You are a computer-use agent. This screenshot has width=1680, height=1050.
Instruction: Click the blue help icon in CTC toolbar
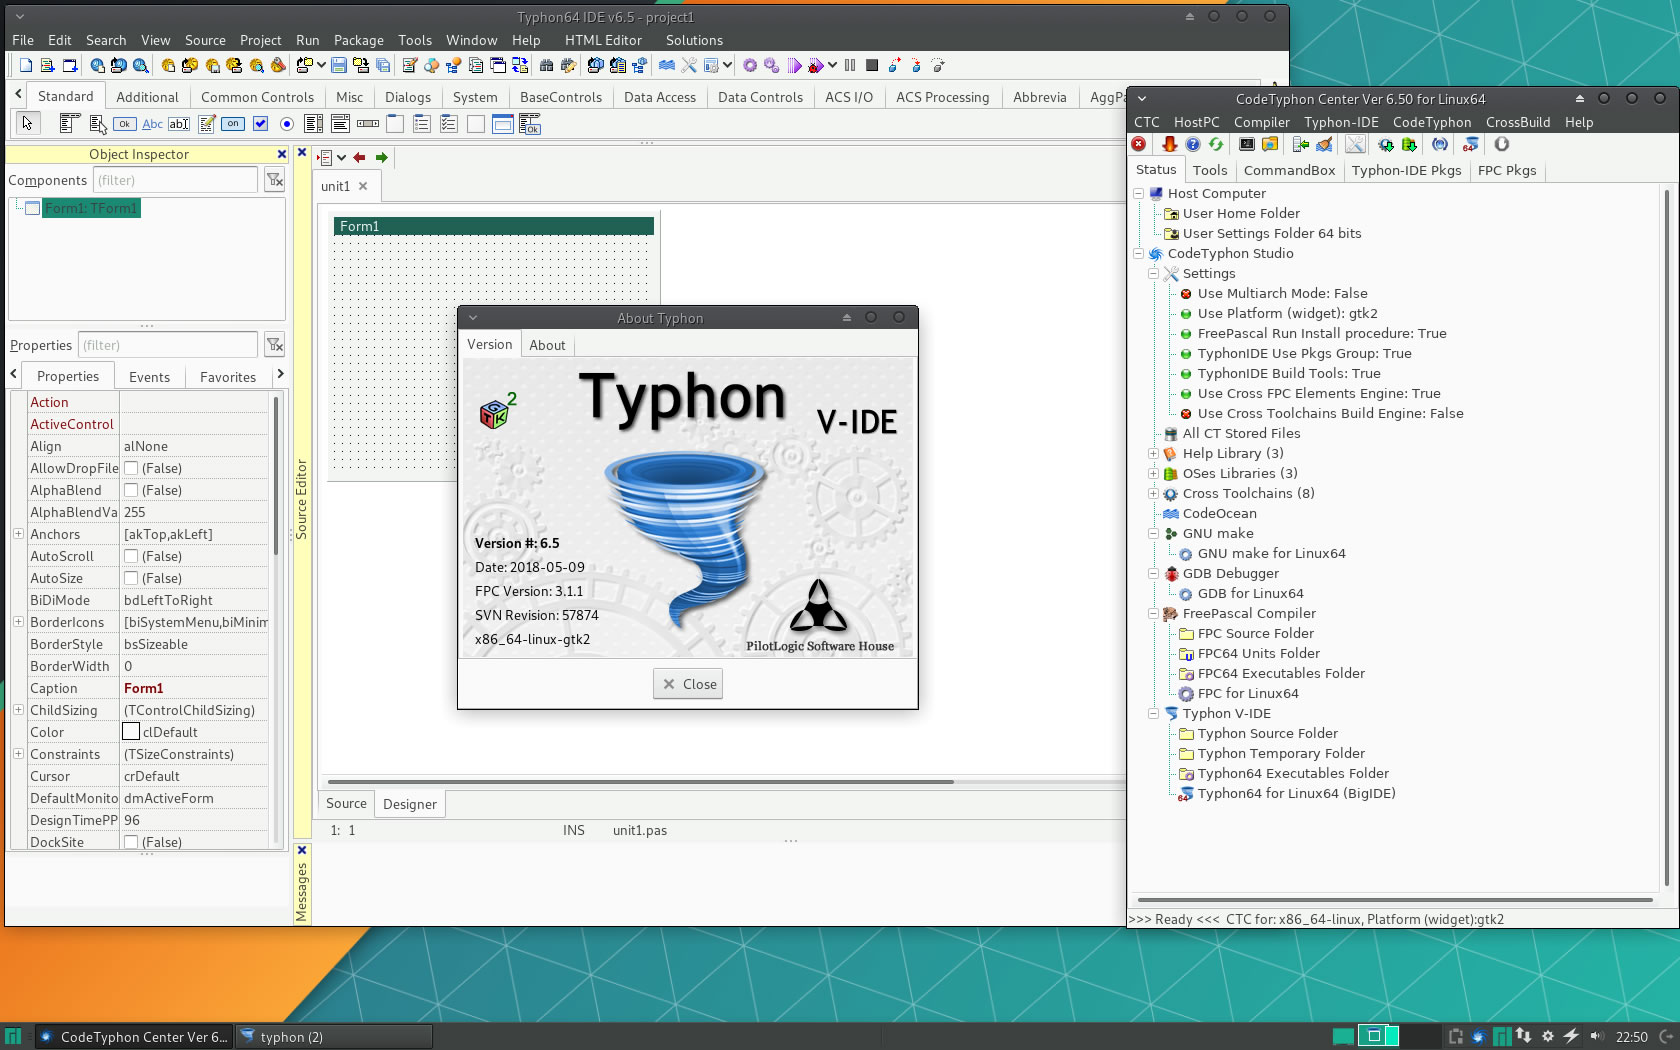[1192, 144]
